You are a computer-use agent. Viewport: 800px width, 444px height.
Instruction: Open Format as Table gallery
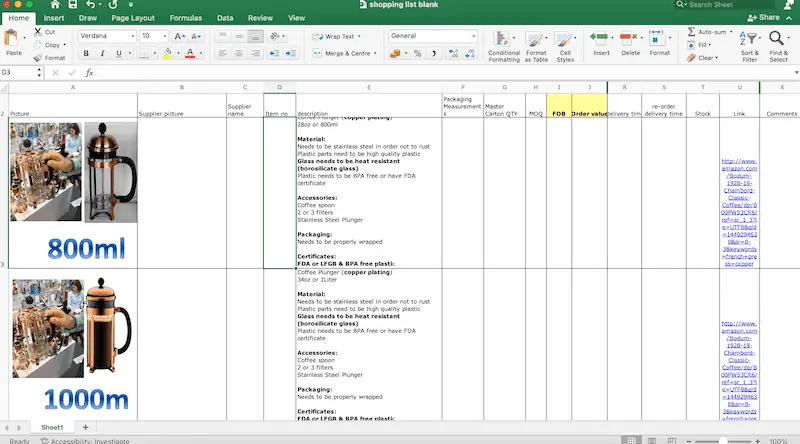[536, 46]
